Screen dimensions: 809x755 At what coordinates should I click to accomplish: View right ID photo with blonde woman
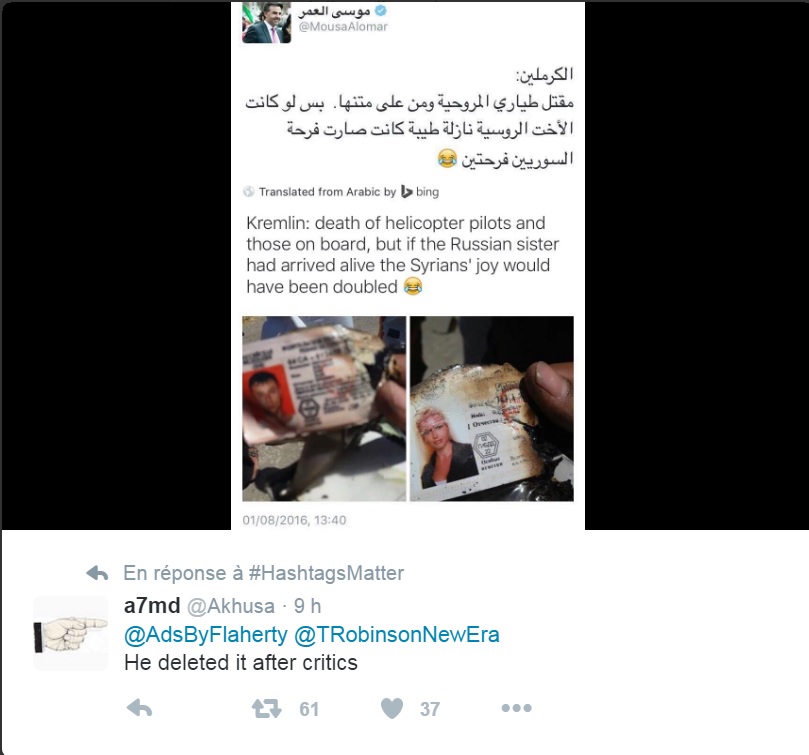click(x=492, y=408)
